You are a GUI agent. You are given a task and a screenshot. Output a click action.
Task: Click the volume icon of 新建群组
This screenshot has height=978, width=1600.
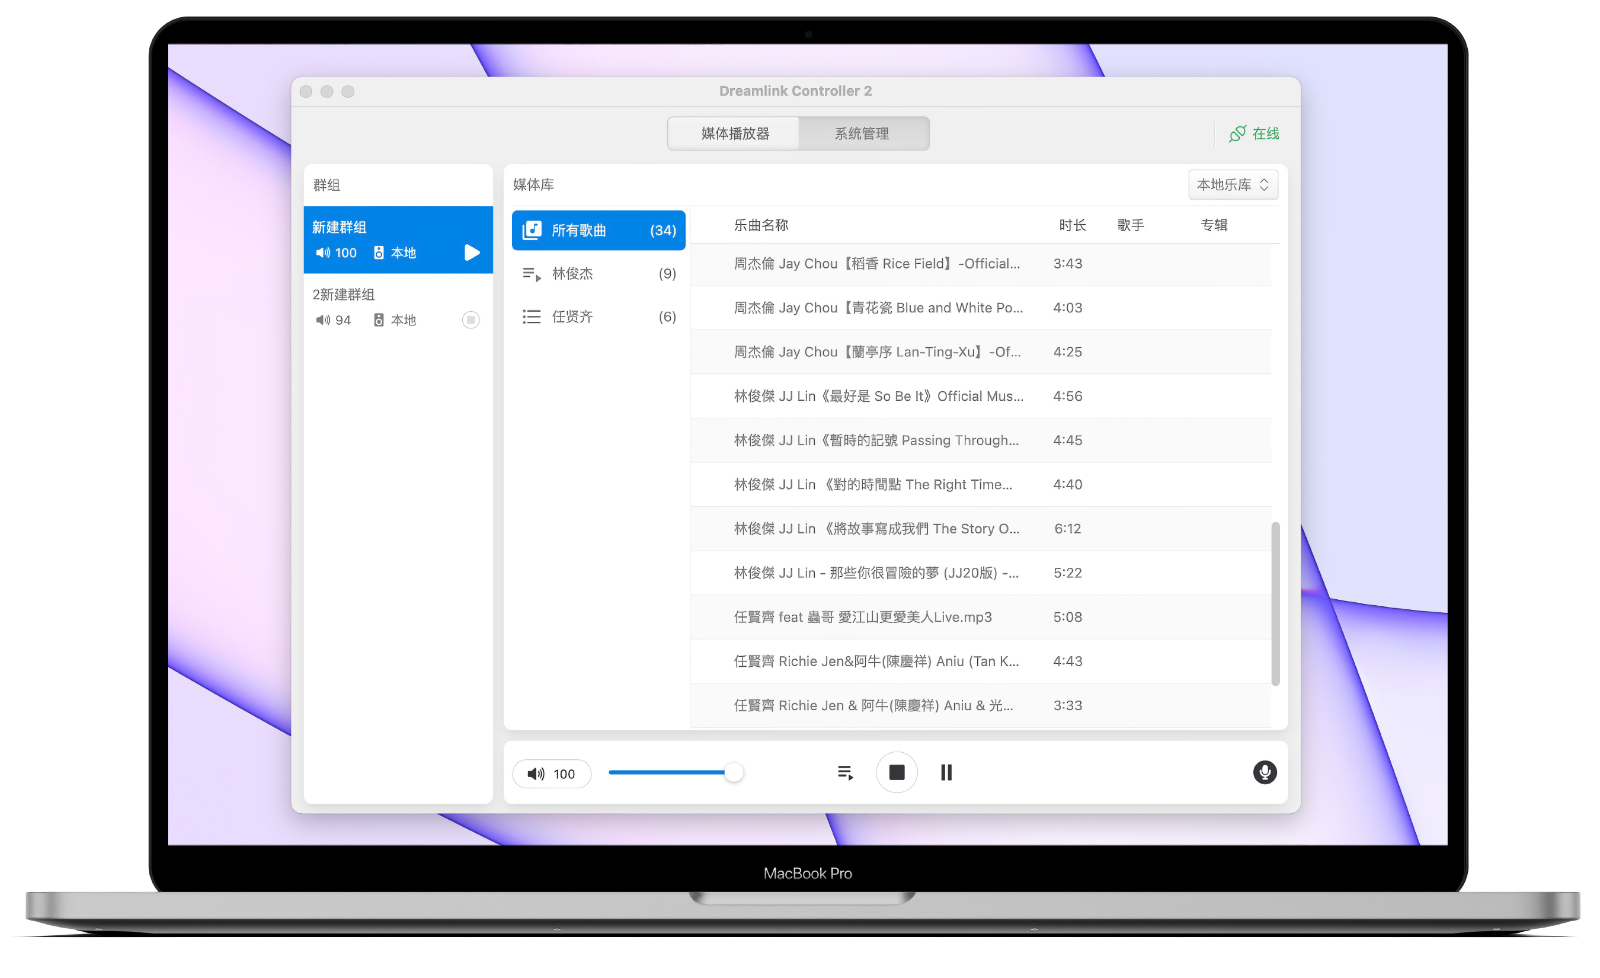(323, 253)
